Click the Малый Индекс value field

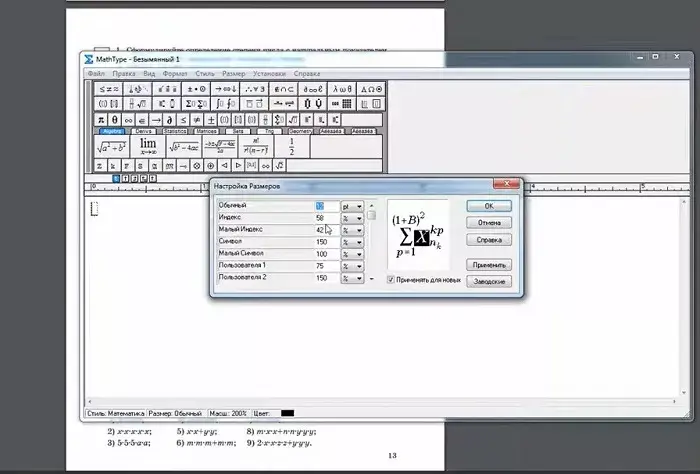click(326, 229)
